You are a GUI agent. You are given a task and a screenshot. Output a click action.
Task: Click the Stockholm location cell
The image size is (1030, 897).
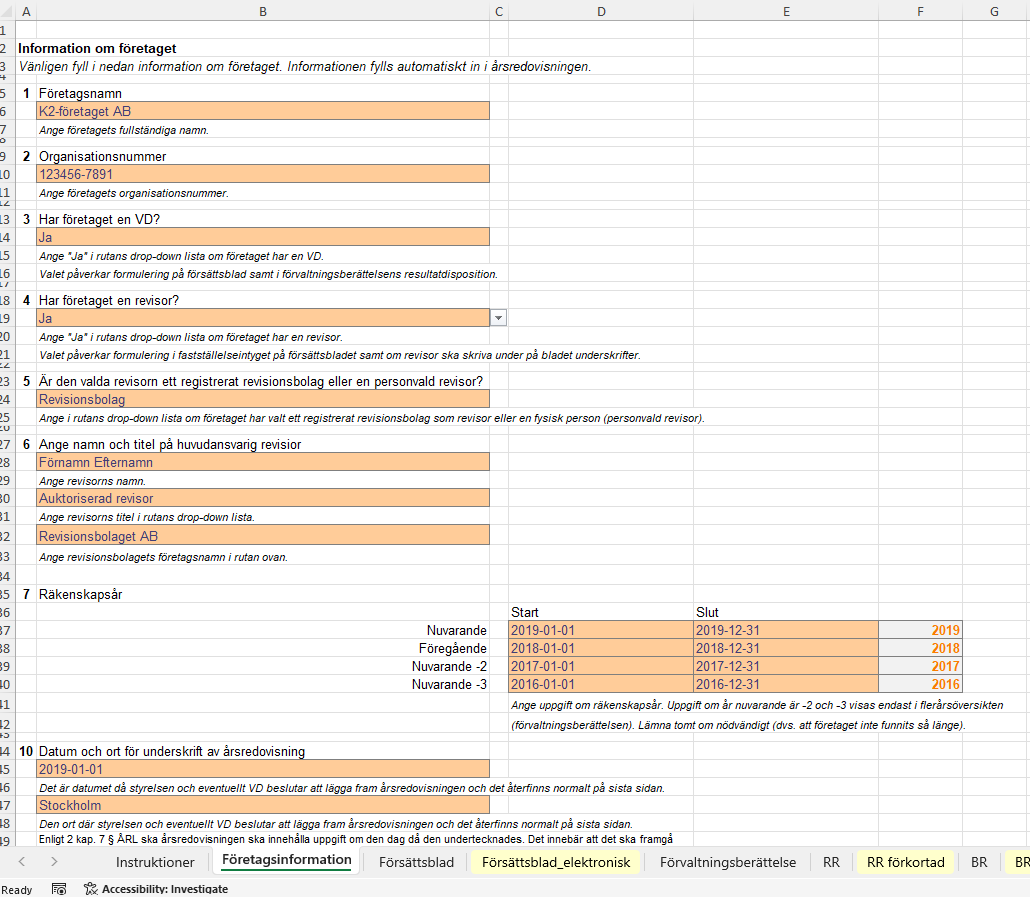coord(263,805)
